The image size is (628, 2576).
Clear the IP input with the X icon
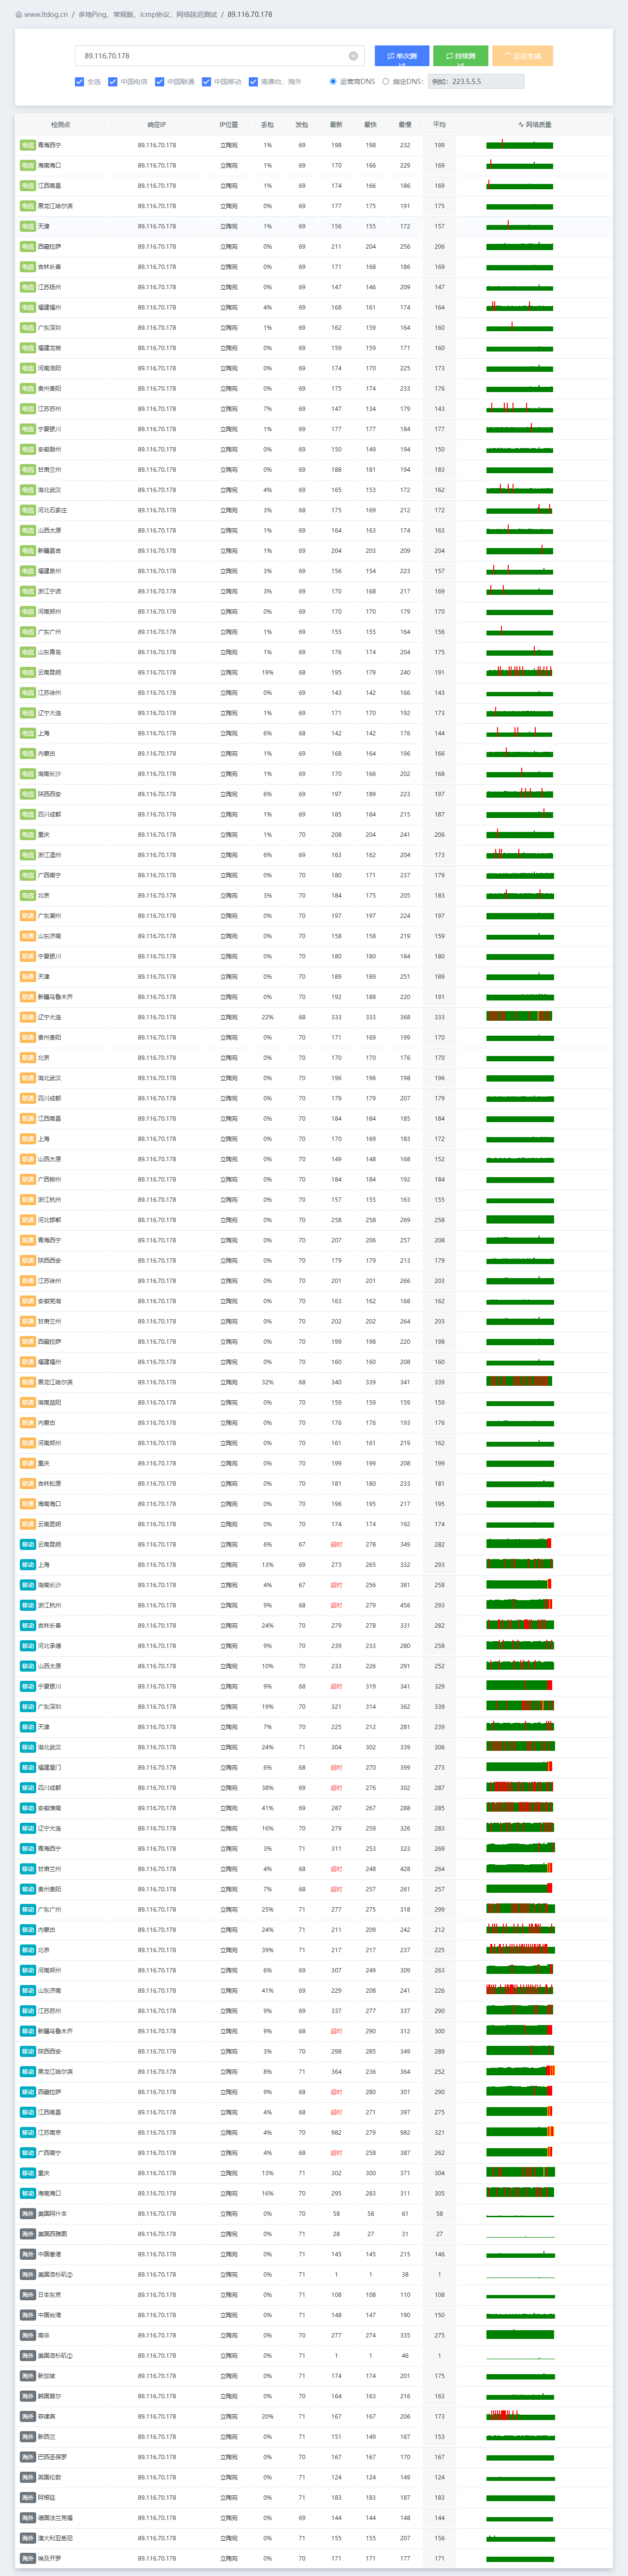coord(353,56)
